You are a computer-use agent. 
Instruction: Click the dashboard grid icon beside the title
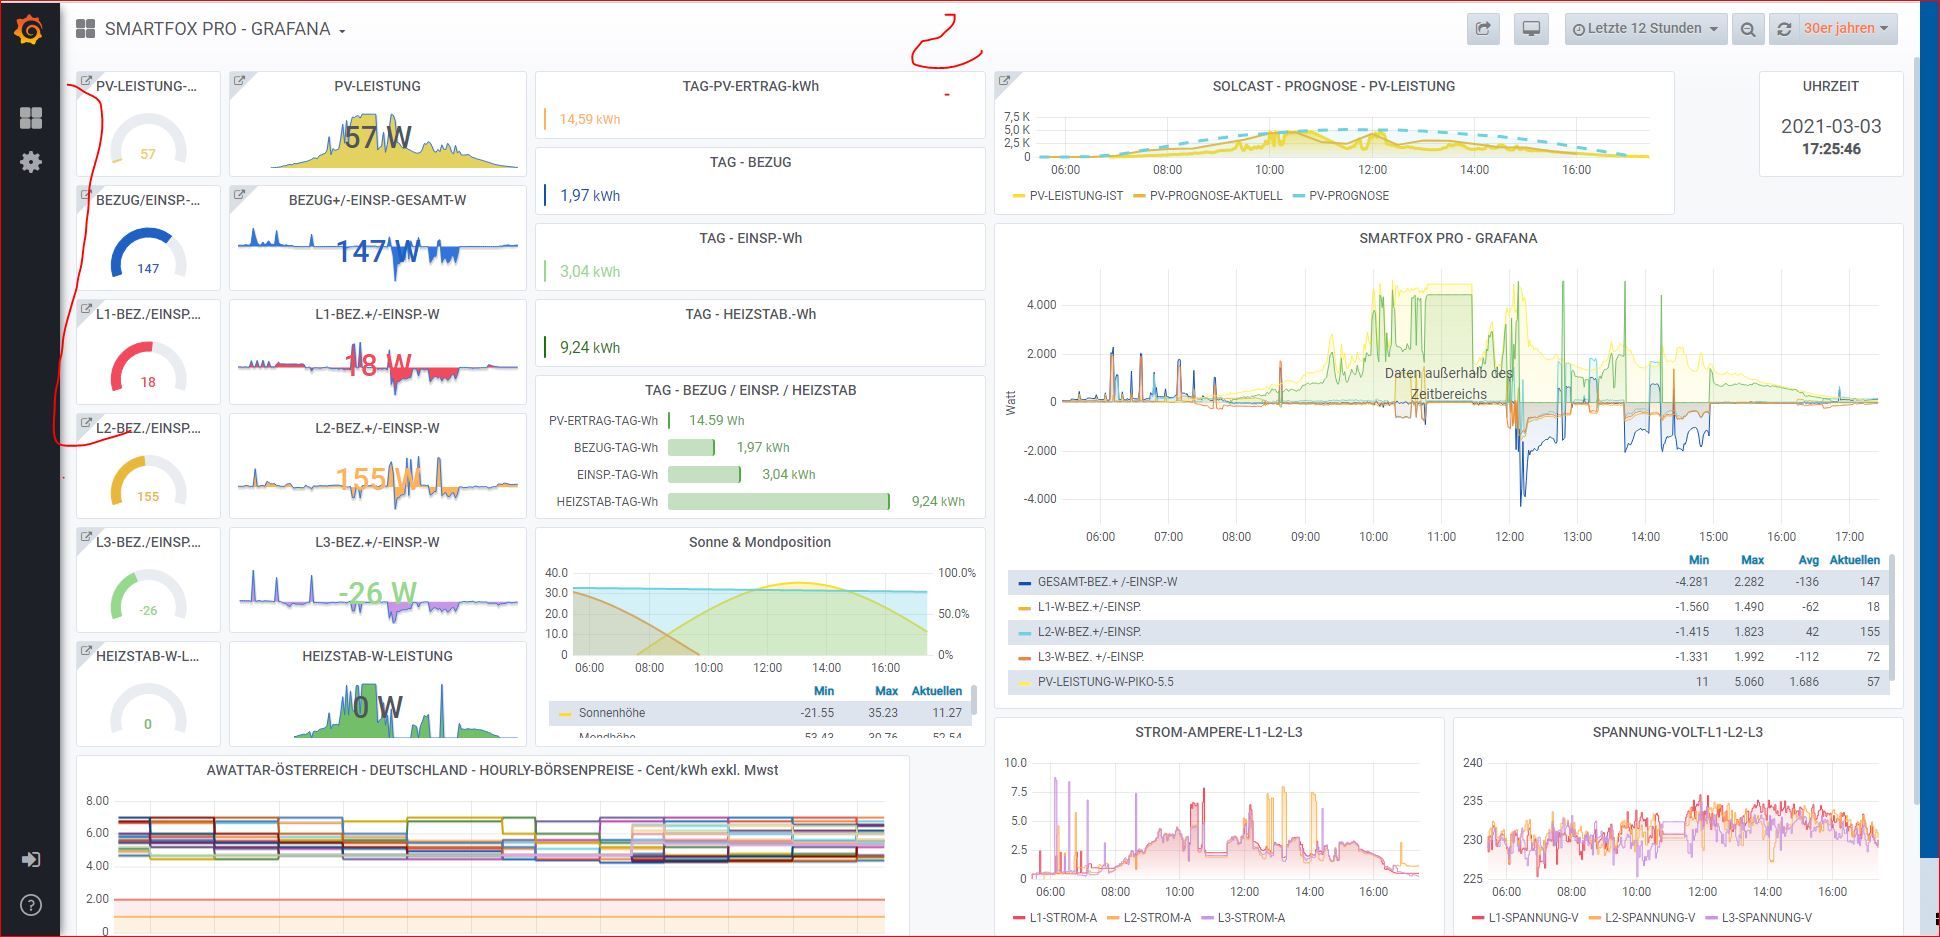click(85, 29)
